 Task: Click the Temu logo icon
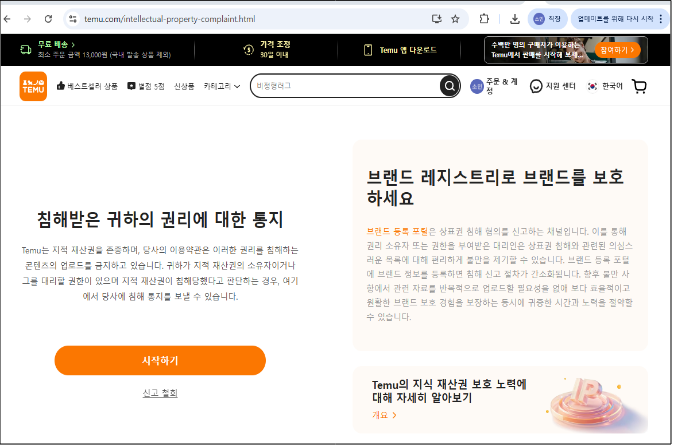coord(33,86)
